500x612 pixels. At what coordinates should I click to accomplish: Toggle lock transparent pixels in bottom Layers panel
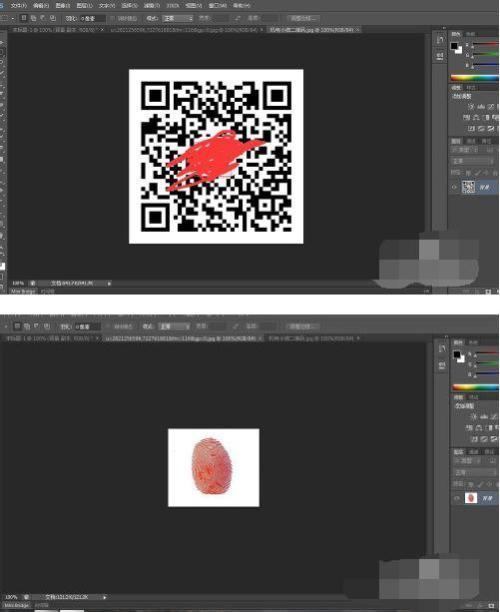pos(471,484)
